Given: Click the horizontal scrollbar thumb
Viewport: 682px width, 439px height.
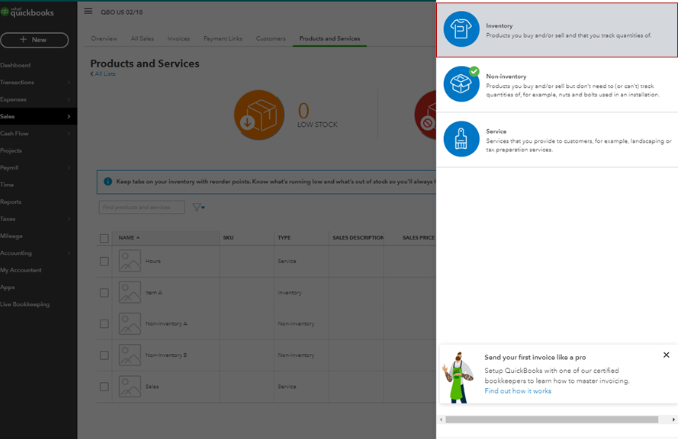Looking at the screenshot, I should 552,419.
